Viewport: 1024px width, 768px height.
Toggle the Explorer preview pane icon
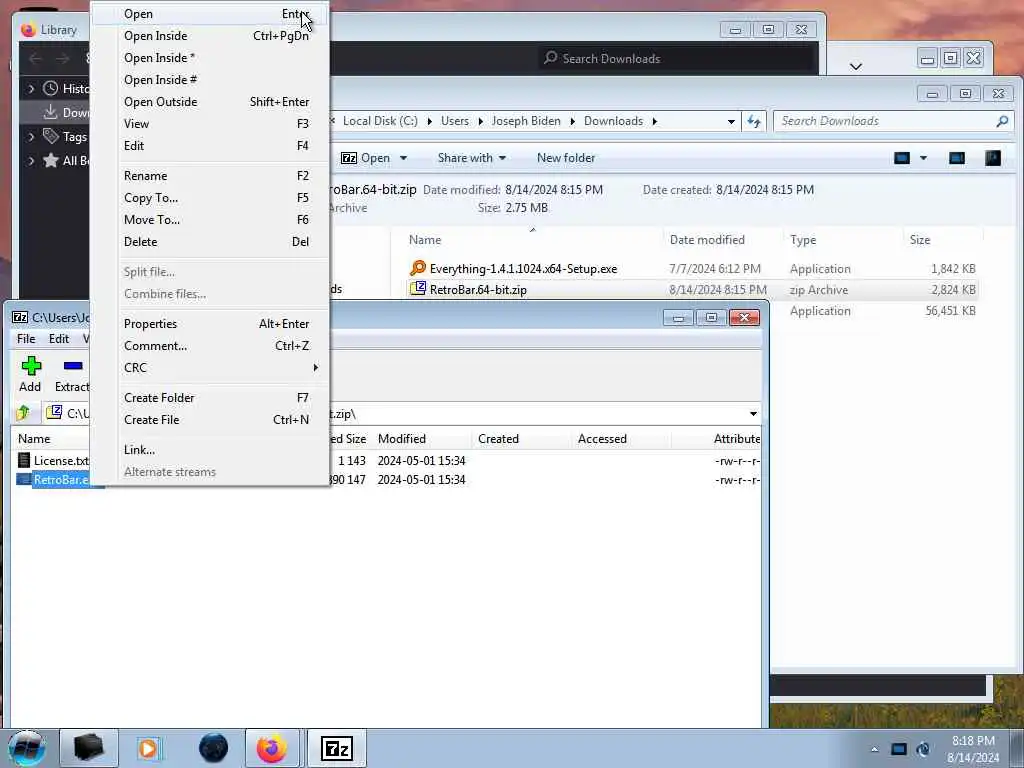point(957,158)
